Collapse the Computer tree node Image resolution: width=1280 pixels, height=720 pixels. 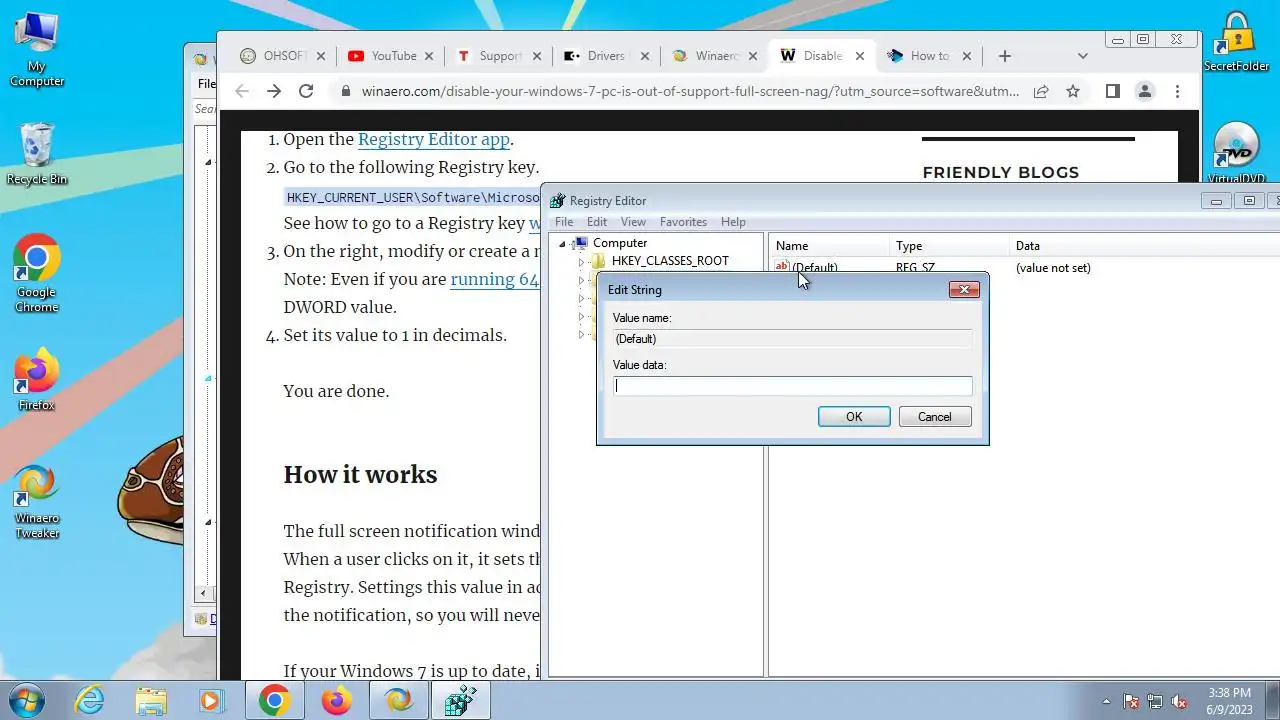click(563, 244)
